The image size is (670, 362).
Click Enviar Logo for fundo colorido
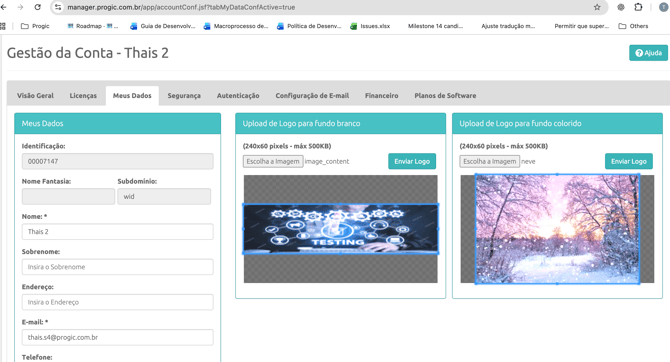[x=629, y=161]
